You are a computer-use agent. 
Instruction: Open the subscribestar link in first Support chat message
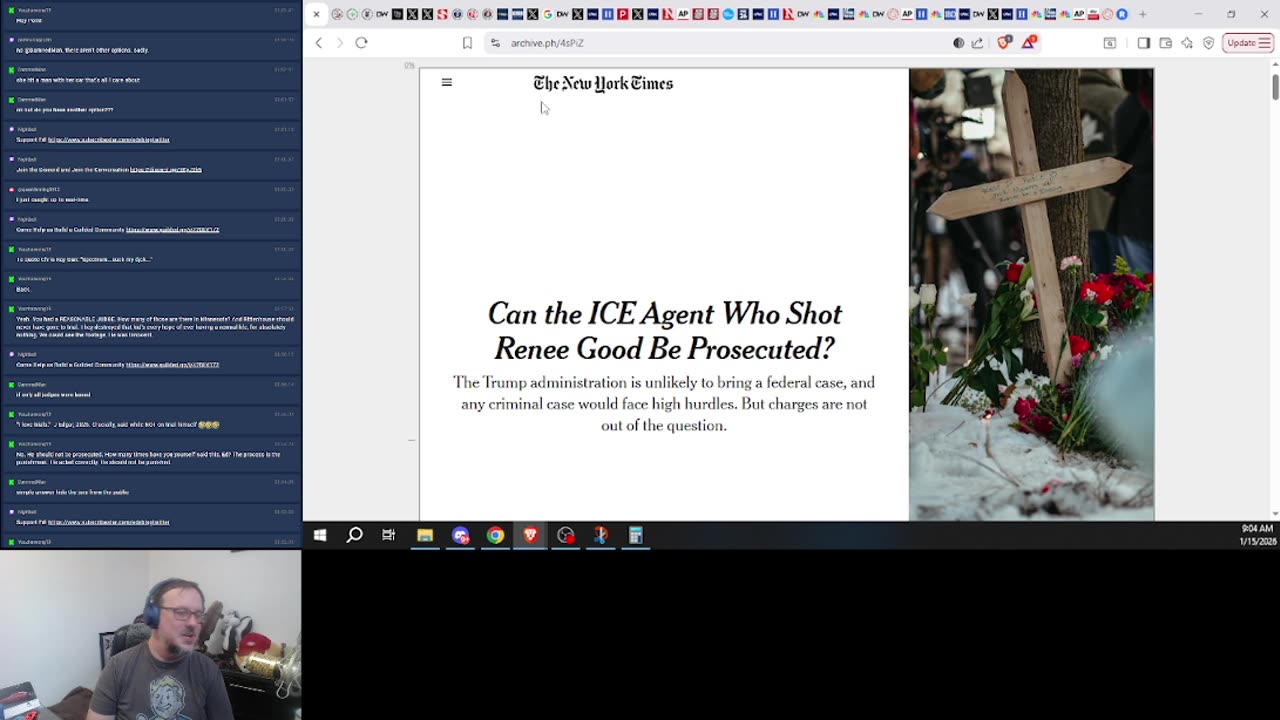click(x=108, y=140)
